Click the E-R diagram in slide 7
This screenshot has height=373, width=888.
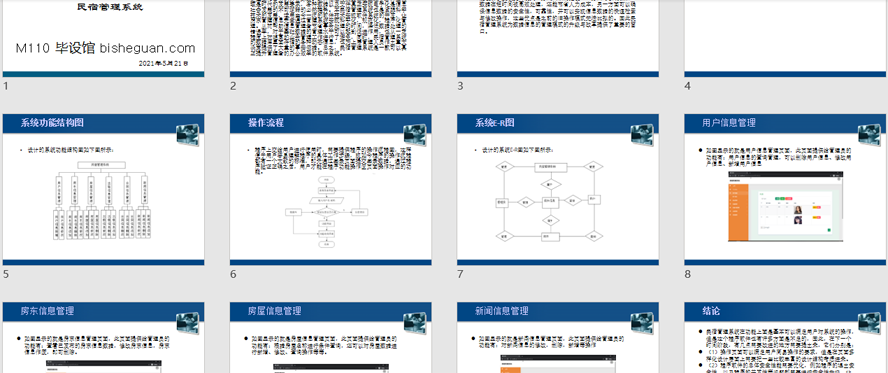click(549, 201)
